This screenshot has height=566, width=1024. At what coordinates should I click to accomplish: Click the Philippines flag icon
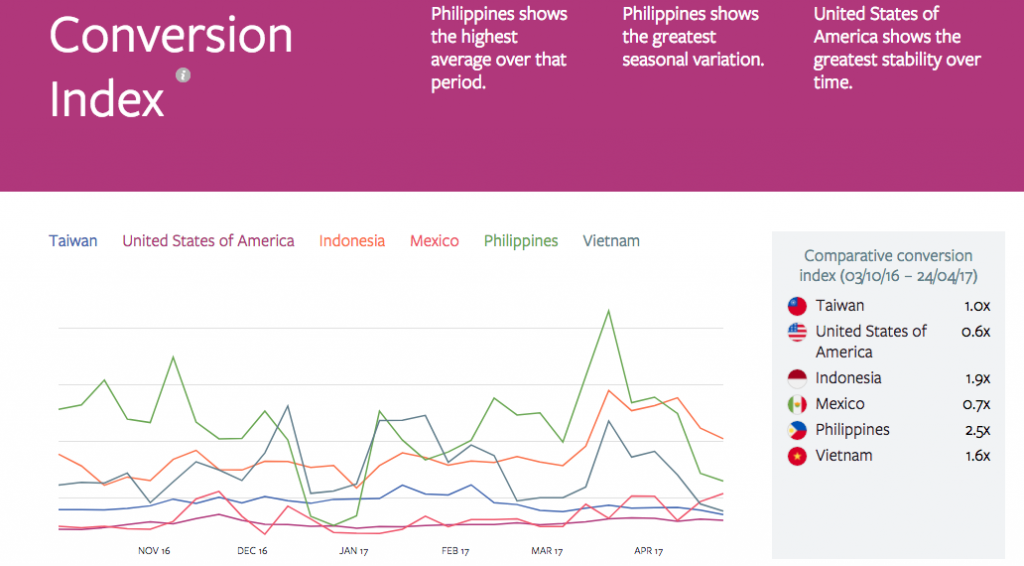click(797, 431)
